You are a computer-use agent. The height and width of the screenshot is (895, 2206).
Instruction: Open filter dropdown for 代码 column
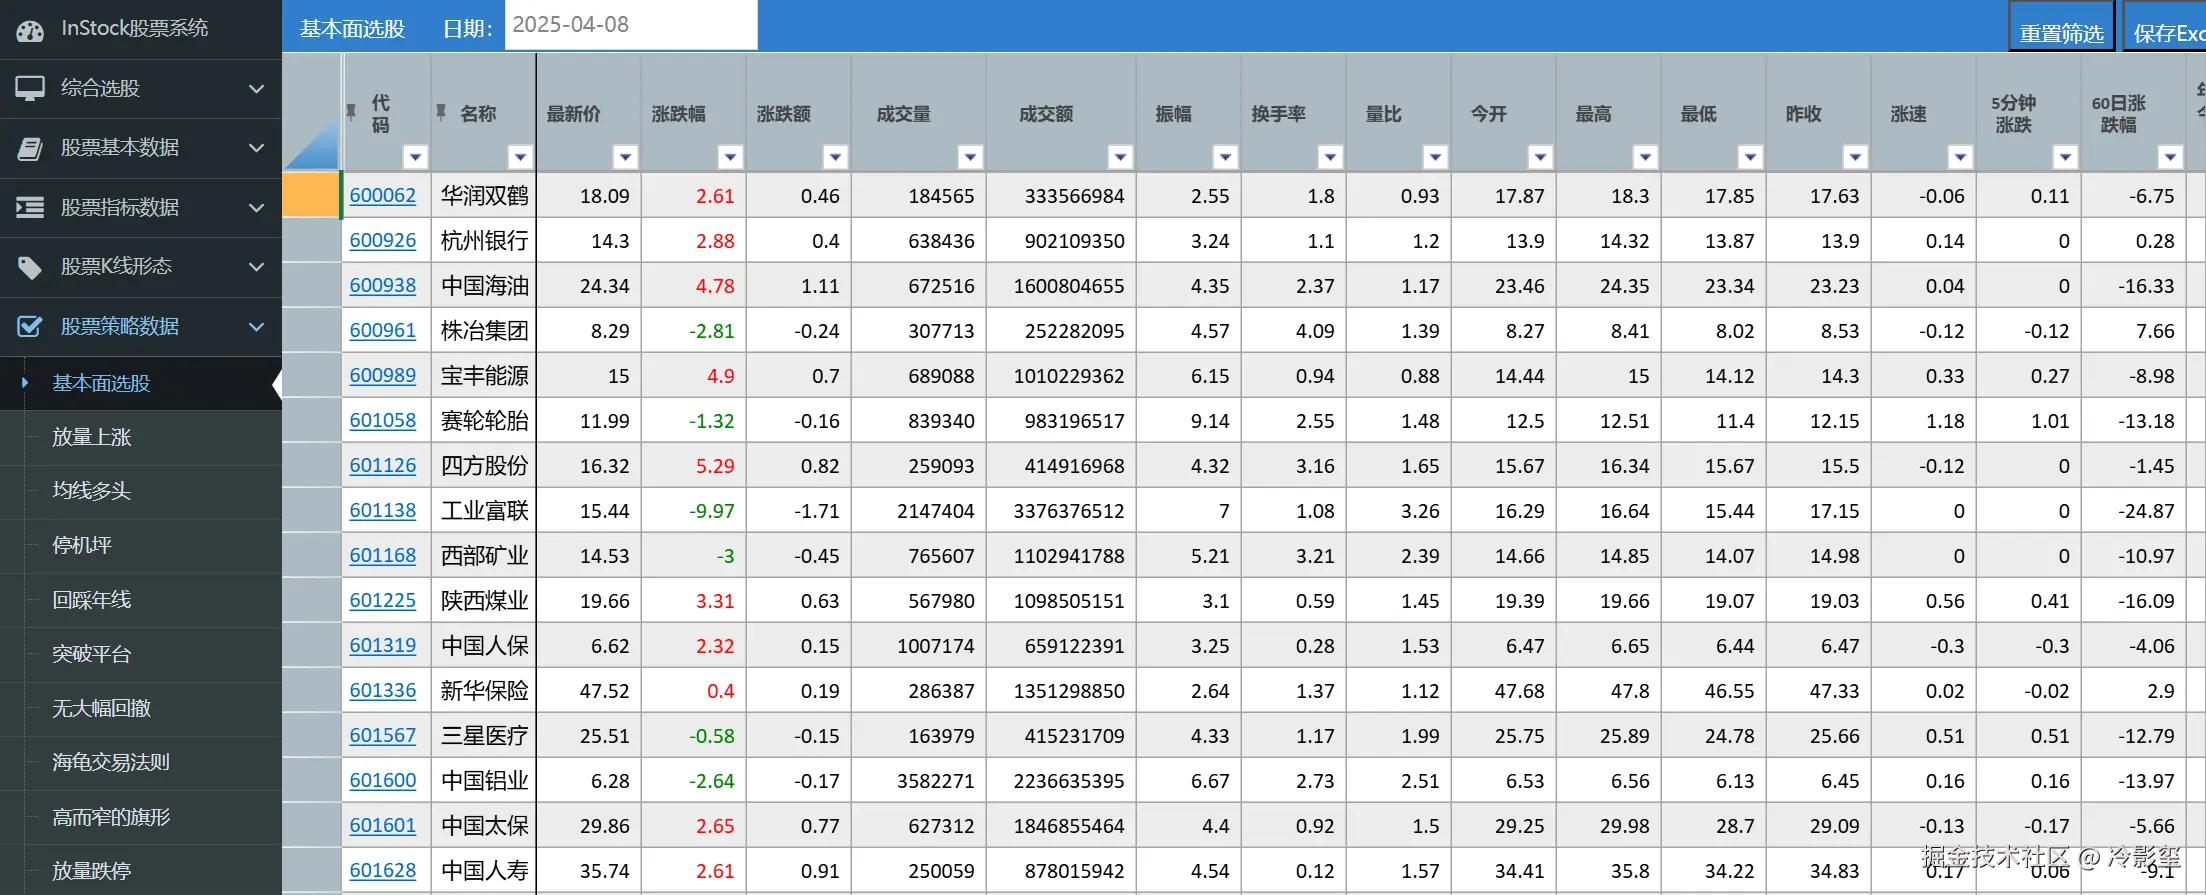415,157
